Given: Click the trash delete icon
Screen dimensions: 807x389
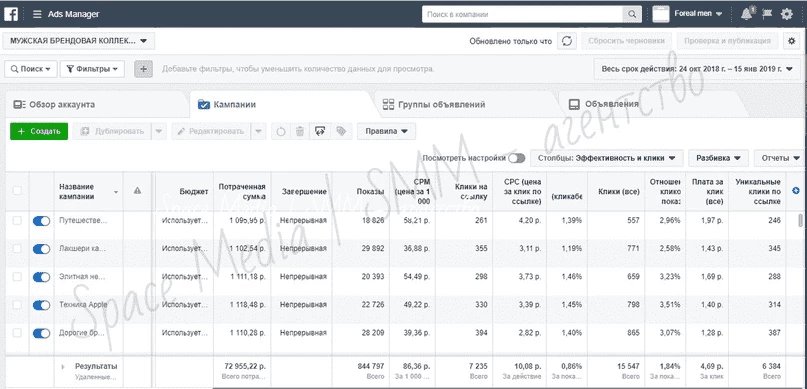Looking at the screenshot, I should point(300,131).
